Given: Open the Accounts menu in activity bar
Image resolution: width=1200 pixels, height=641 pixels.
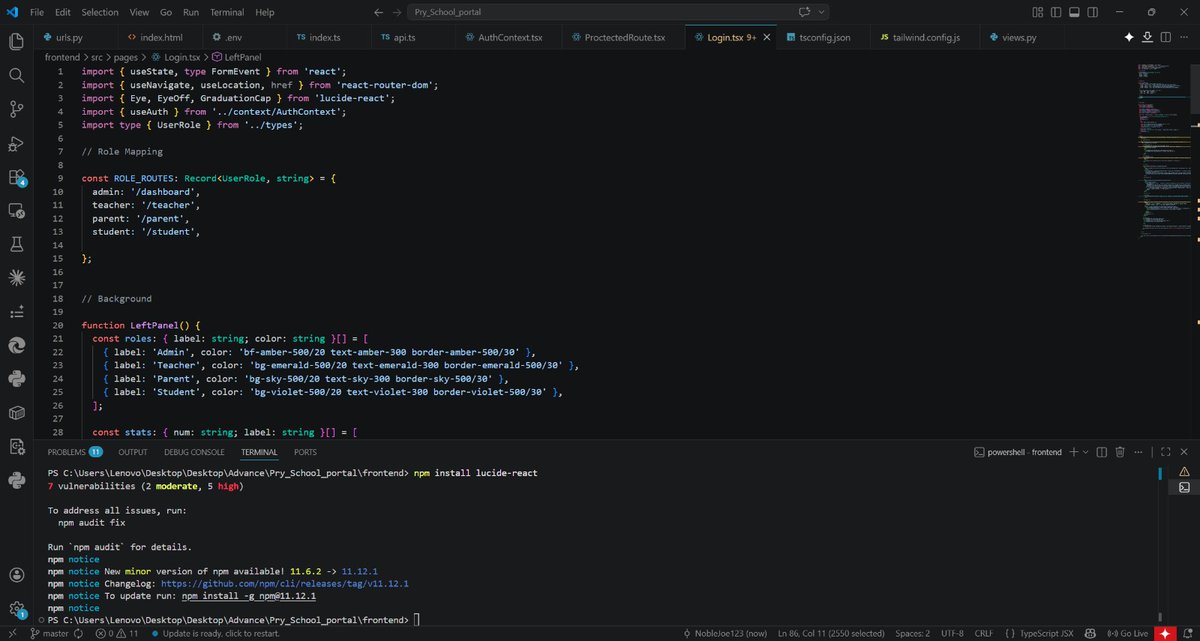Looking at the screenshot, I should 16,575.
